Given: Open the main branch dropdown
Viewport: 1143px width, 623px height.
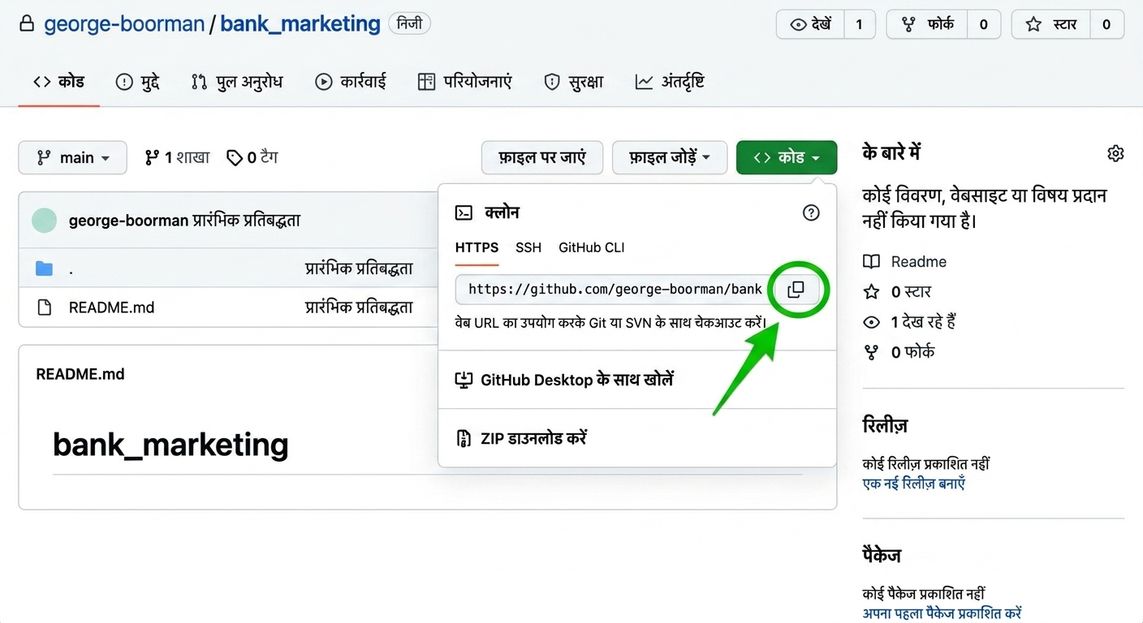Looking at the screenshot, I should (x=73, y=157).
